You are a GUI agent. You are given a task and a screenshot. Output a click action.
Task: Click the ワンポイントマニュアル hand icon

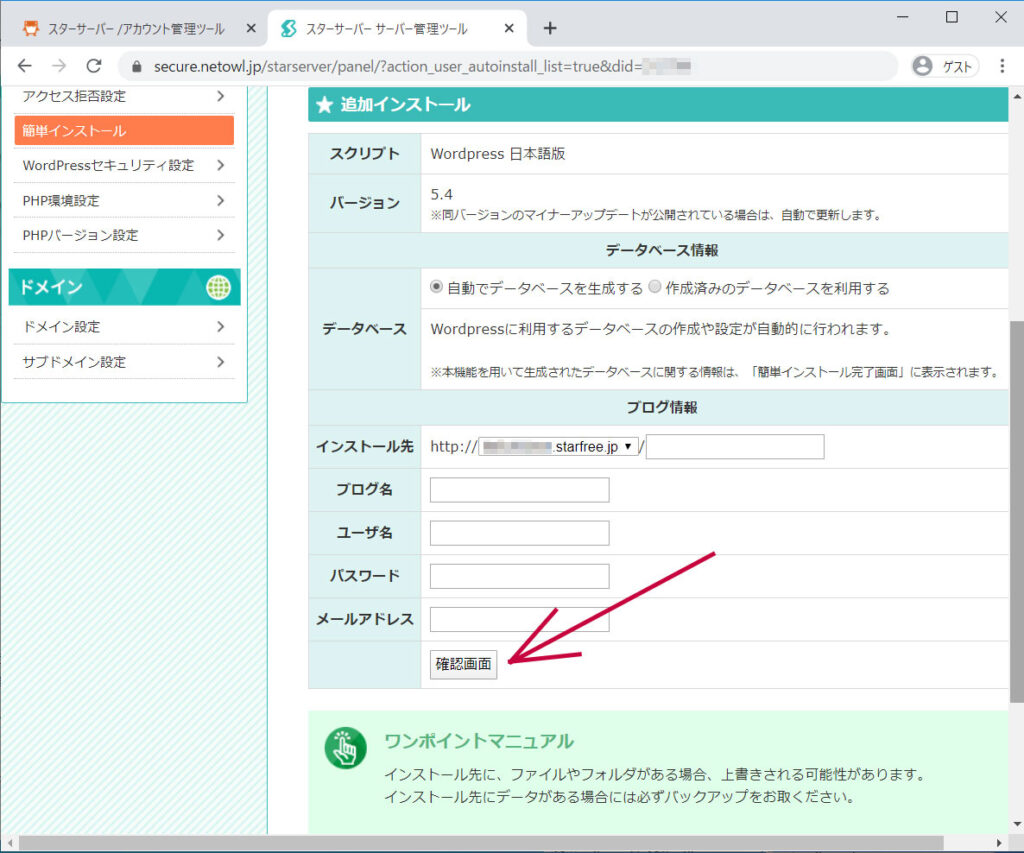click(x=345, y=748)
